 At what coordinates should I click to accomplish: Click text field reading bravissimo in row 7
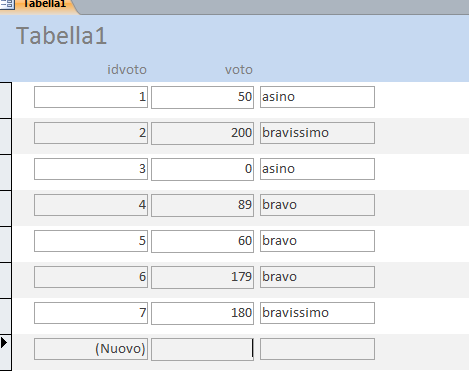pos(317,313)
